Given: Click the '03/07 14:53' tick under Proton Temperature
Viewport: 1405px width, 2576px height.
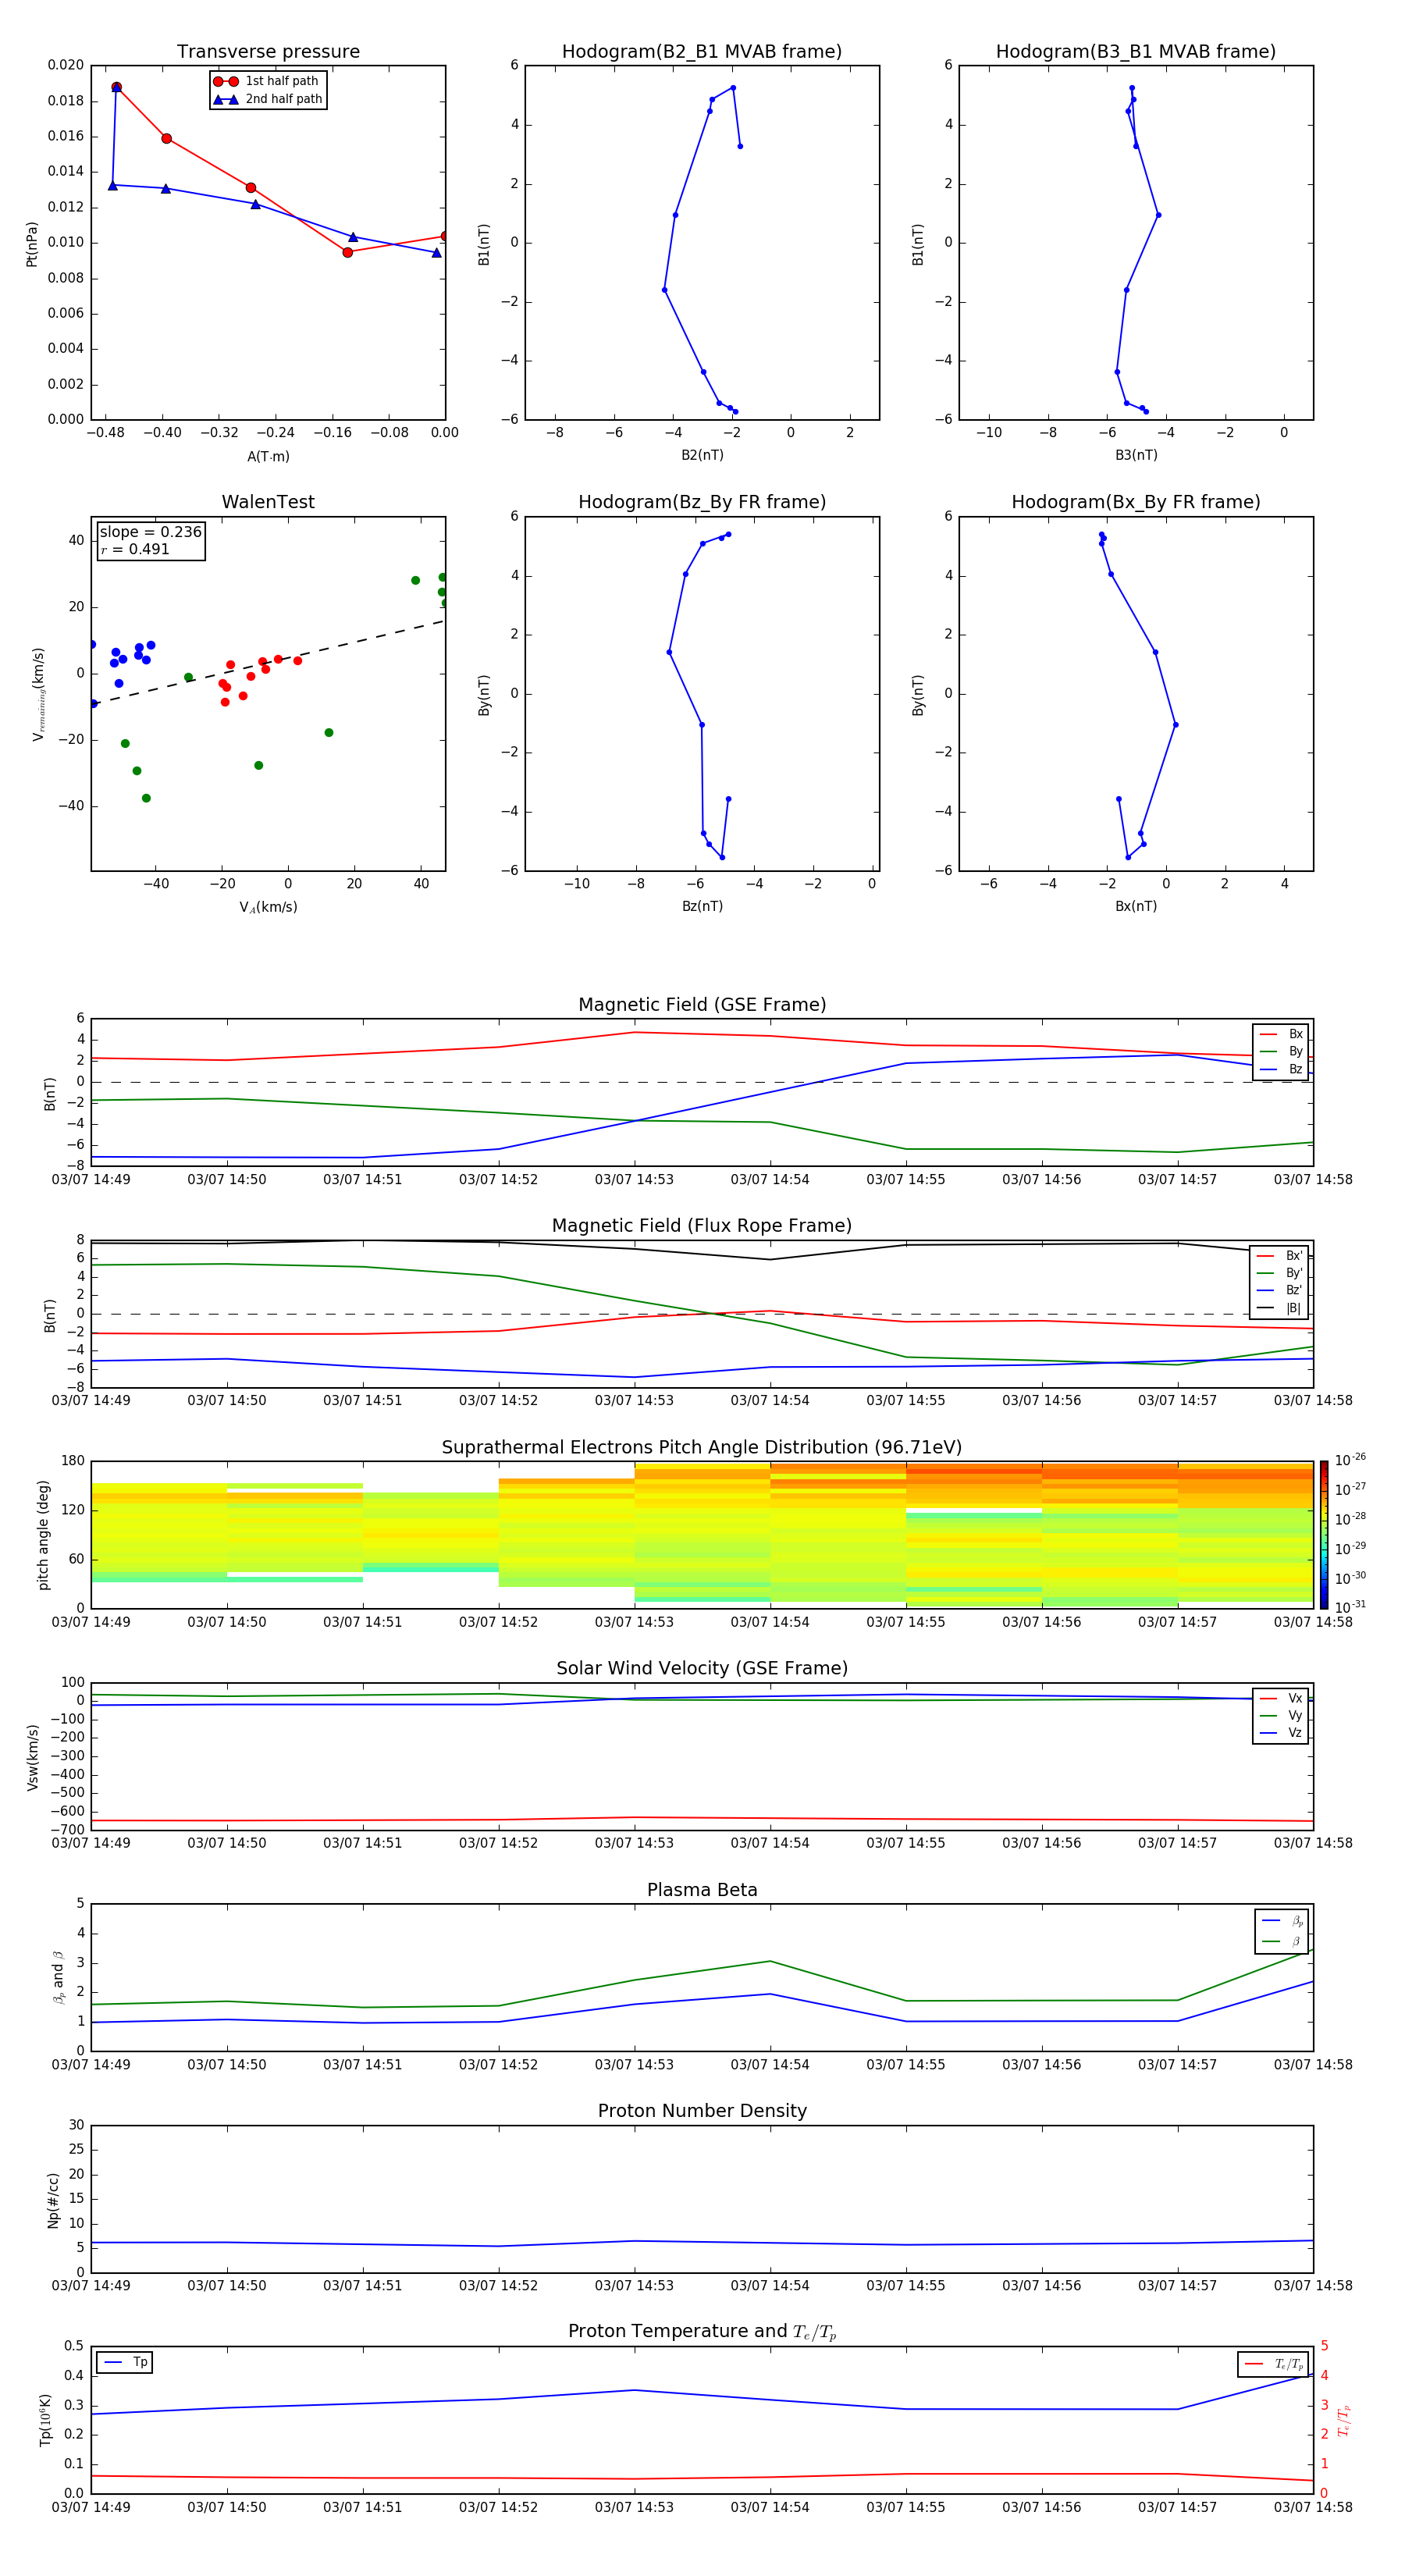Looking at the screenshot, I should pyautogui.click(x=634, y=2508).
